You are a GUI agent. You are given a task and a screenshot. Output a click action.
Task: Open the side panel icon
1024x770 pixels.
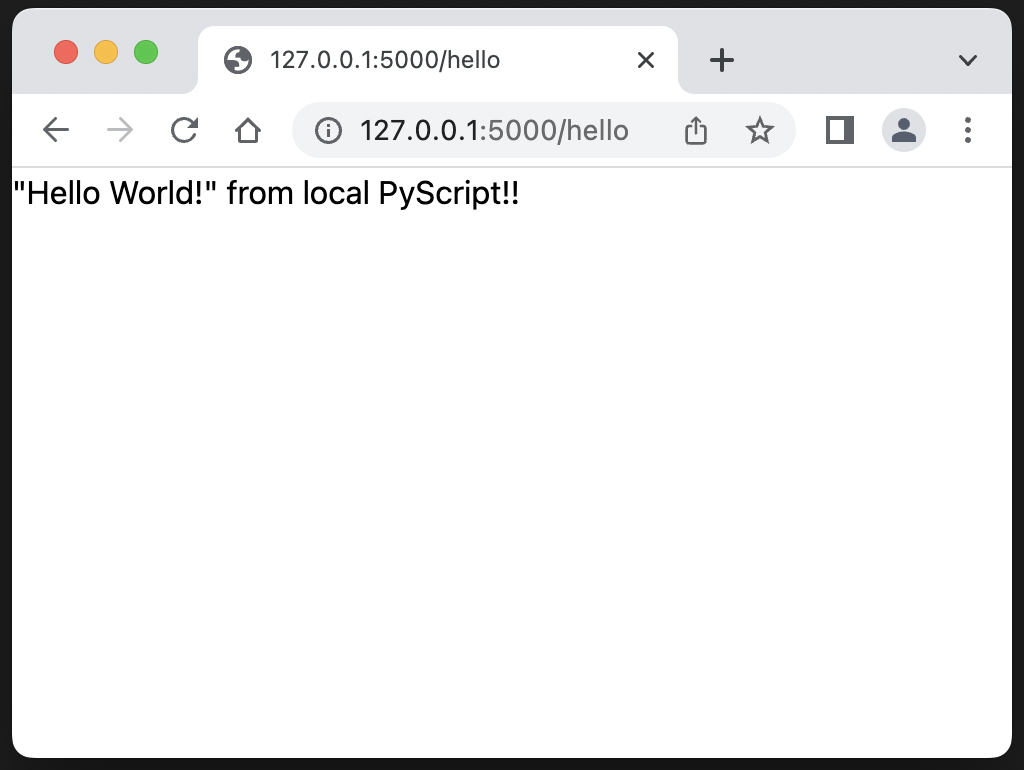[838, 130]
